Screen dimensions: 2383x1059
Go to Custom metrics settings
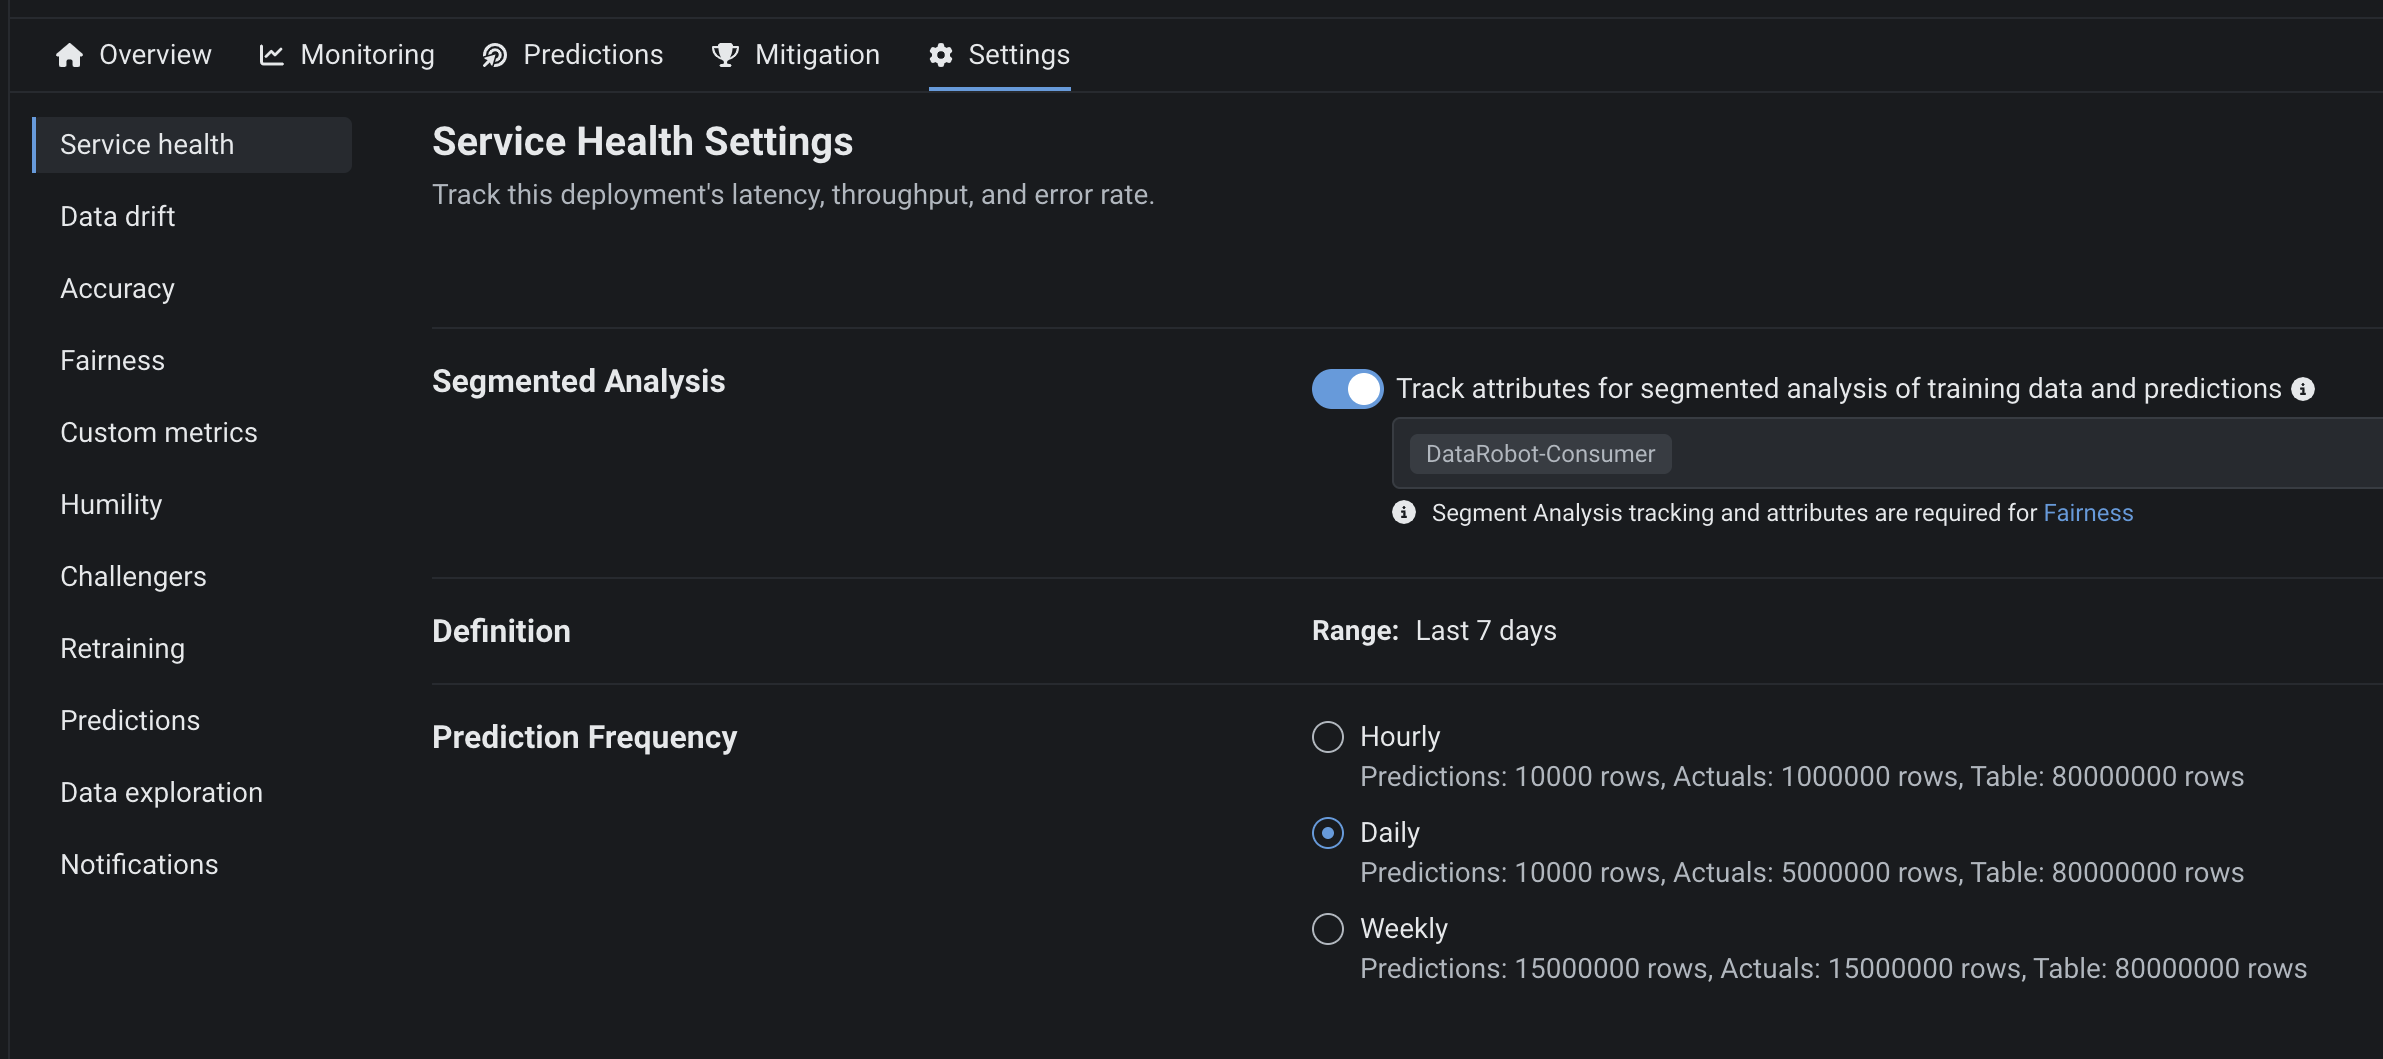[x=159, y=433]
